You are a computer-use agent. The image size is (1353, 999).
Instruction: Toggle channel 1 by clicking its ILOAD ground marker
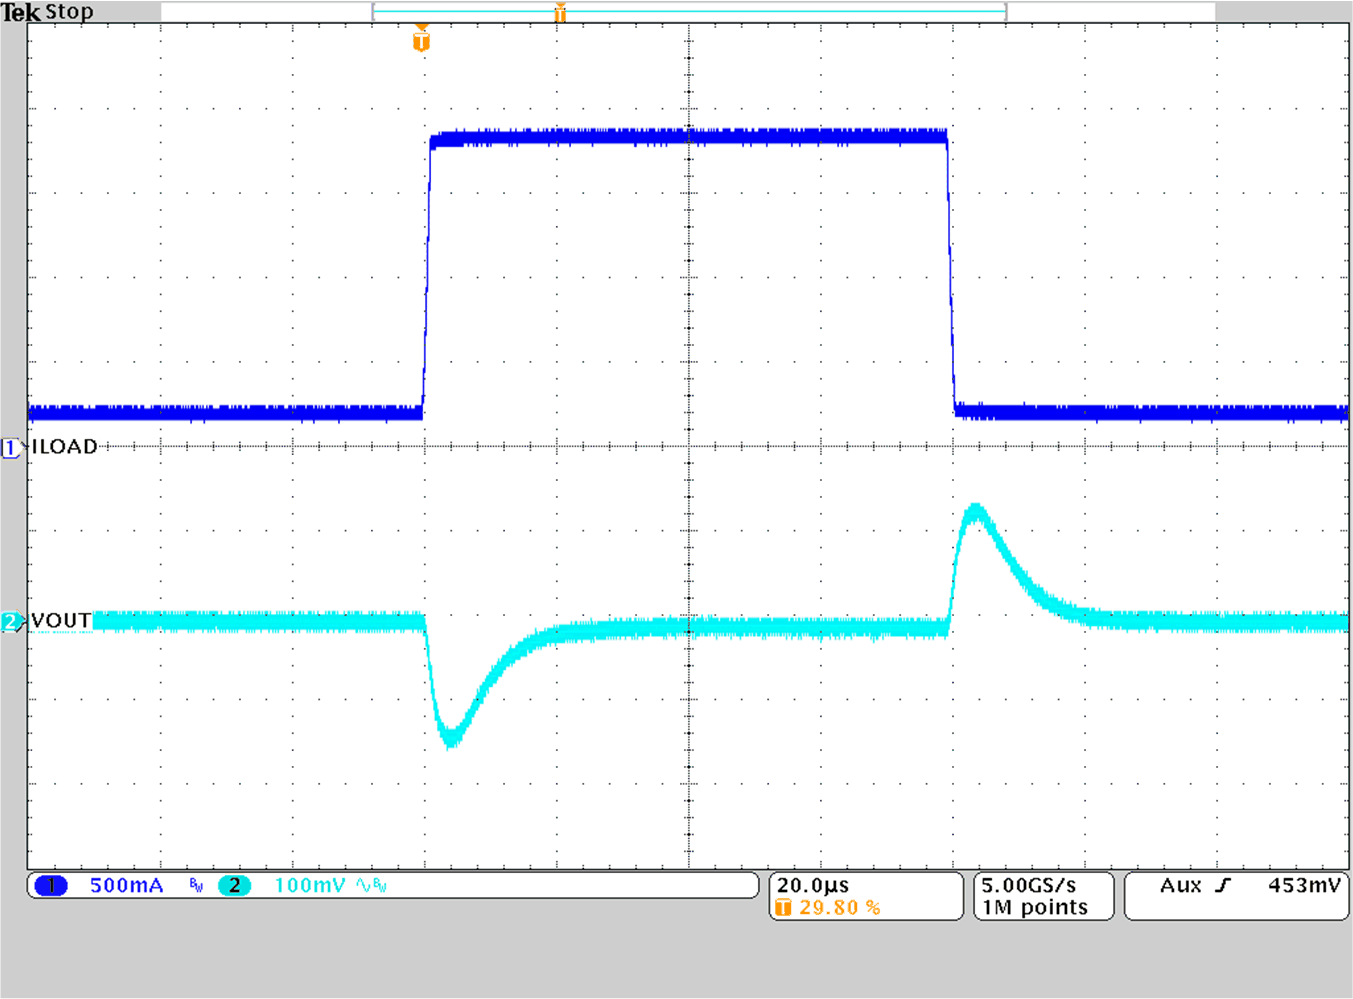9,448
